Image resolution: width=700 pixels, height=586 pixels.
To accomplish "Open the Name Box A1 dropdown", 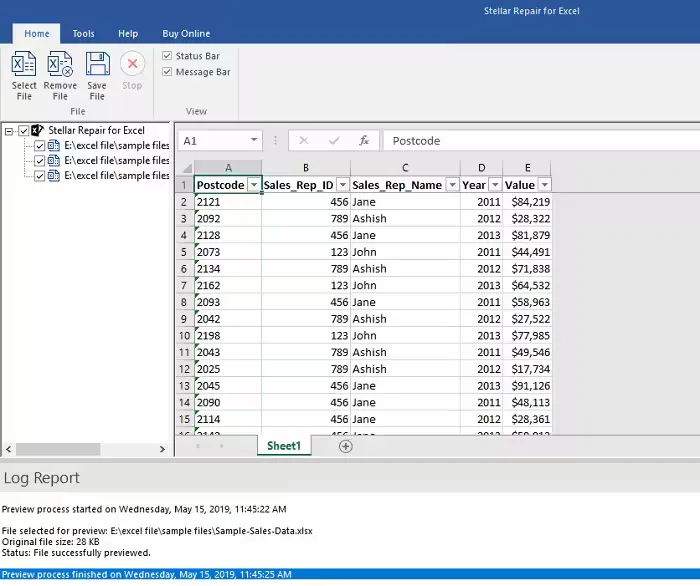I will [x=254, y=140].
